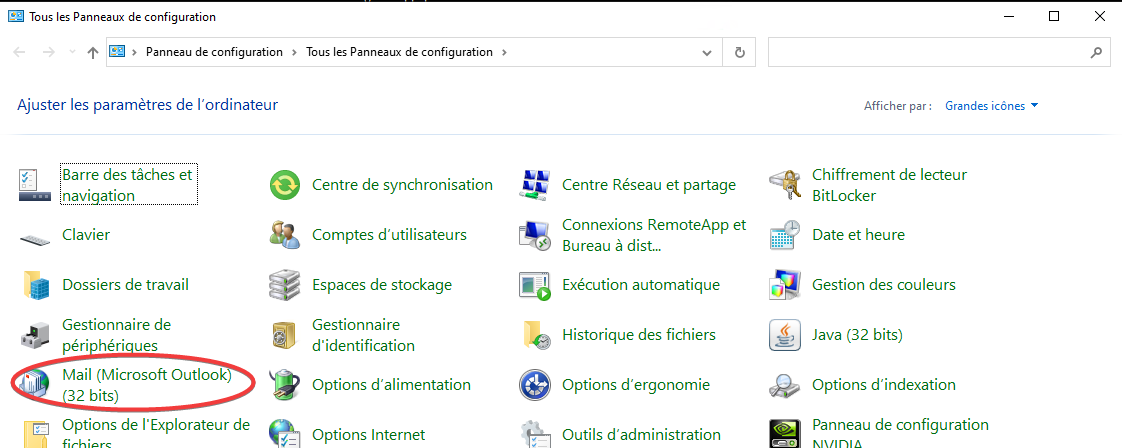Screen dimensions: 1122x448
Task: Open the Centre de synchronisation icon
Action: pyautogui.click(x=285, y=185)
